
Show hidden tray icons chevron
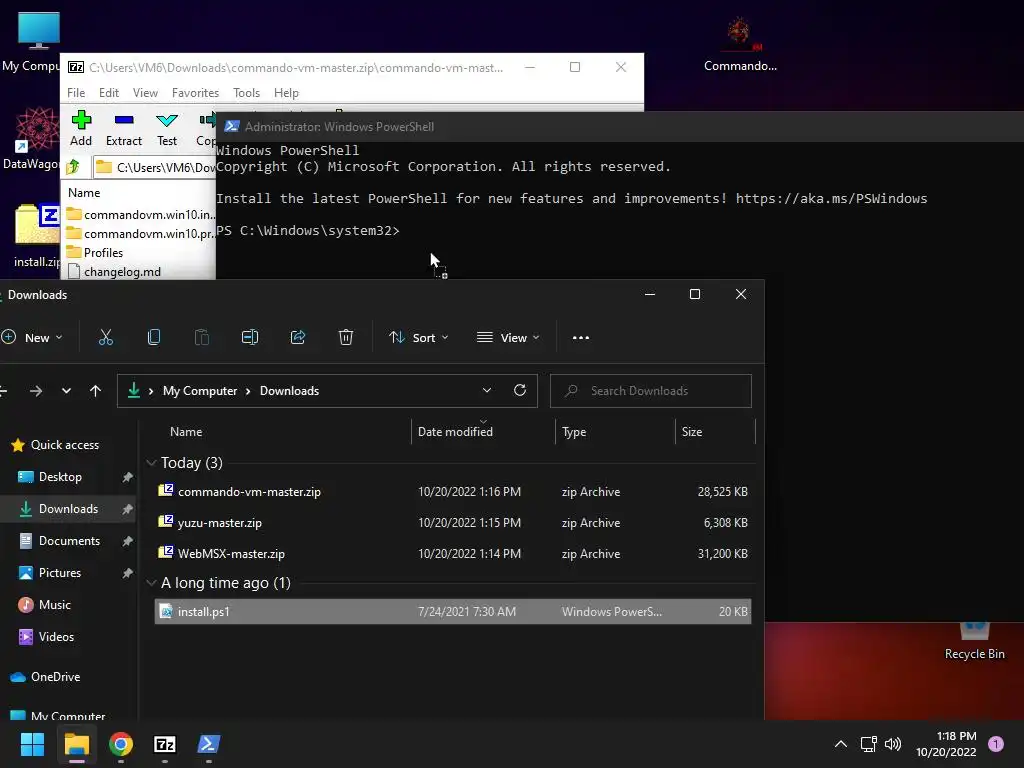[841, 744]
